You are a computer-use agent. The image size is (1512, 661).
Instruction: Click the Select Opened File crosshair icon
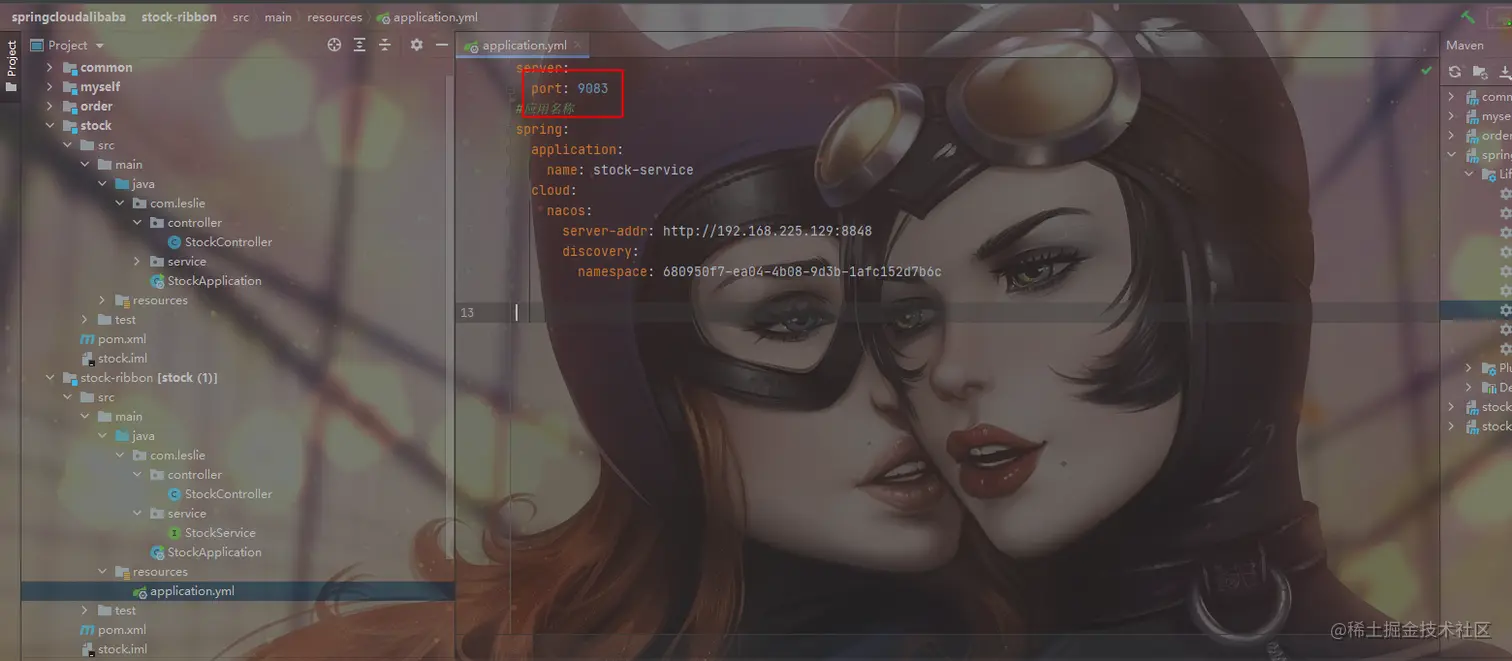tap(334, 45)
